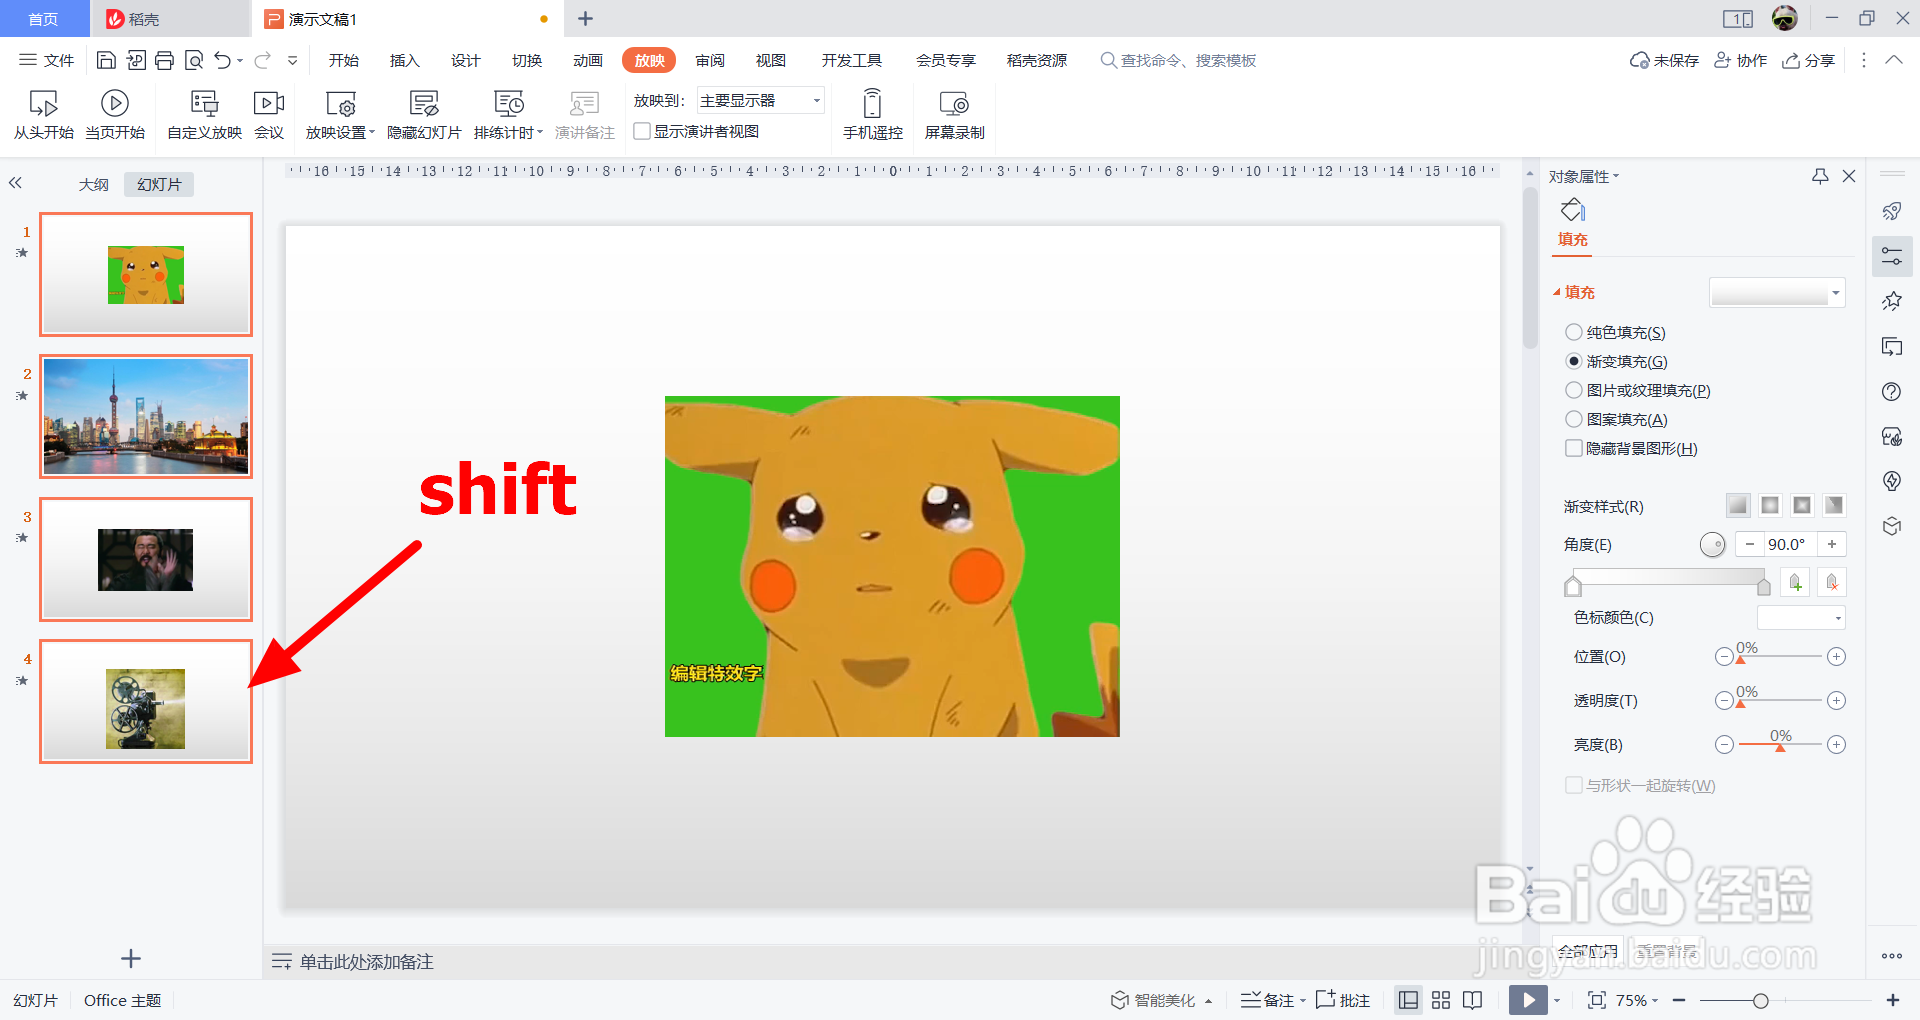Image resolution: width=1920 pixels, height=1020 pixels.
Task: Enable 显示演讲者视图 checkbox
Action: (642, 131)
